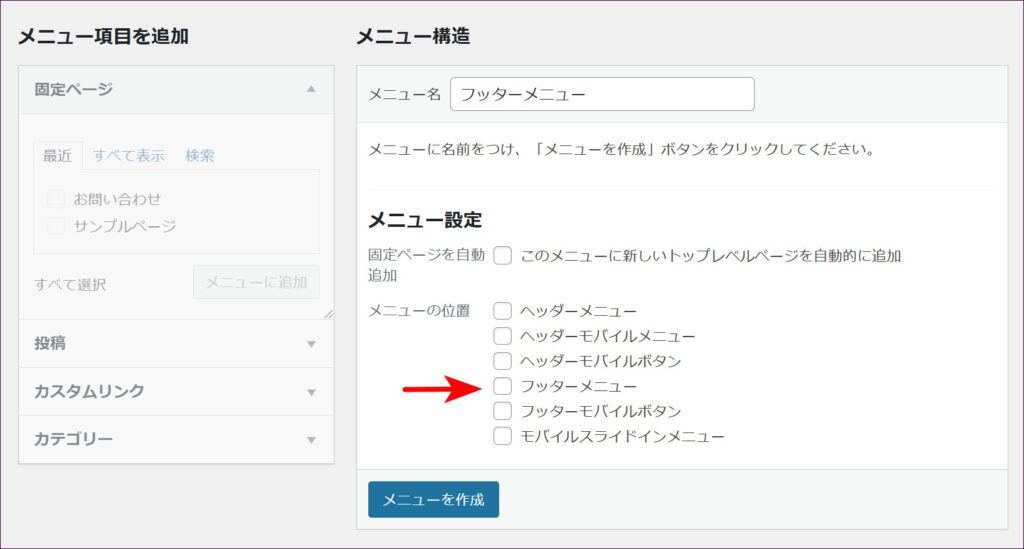This screenshot has width=1024, height=549.
Task: Tick the モバイルスライドインメニュー checkbox
Action: click(x=503, y=436)
